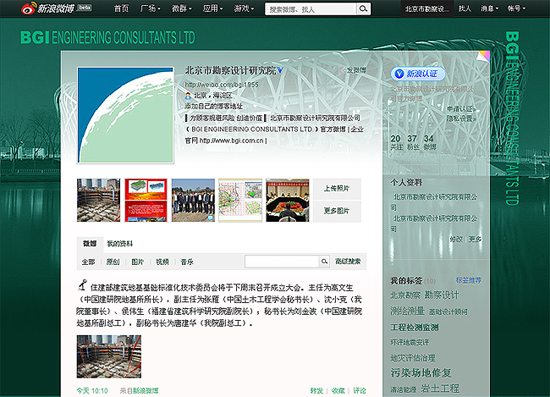Image resolution: width=550 pixels, height=397 pixels.
Task: Select the 全部 filter
Action: pyautogui.click(x=88, y=262)
